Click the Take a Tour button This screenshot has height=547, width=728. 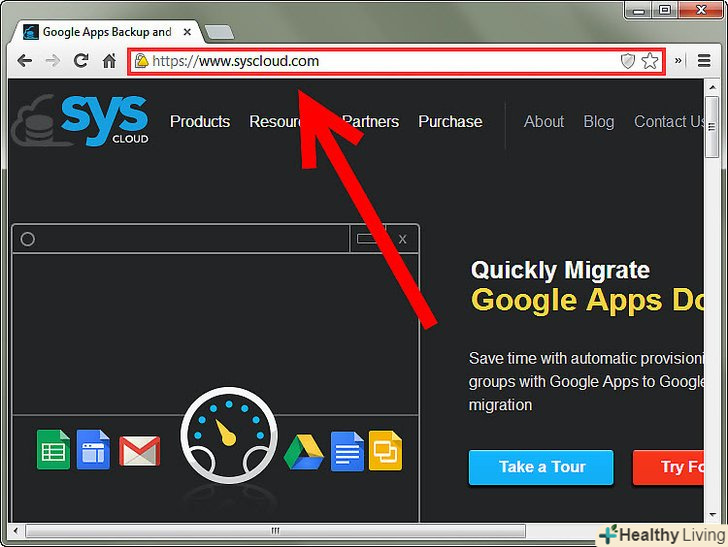(x=541, y=467)
